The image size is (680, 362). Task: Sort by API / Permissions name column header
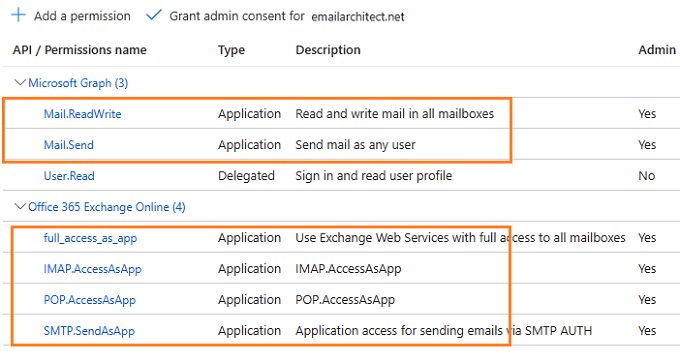tap(79, 50)
